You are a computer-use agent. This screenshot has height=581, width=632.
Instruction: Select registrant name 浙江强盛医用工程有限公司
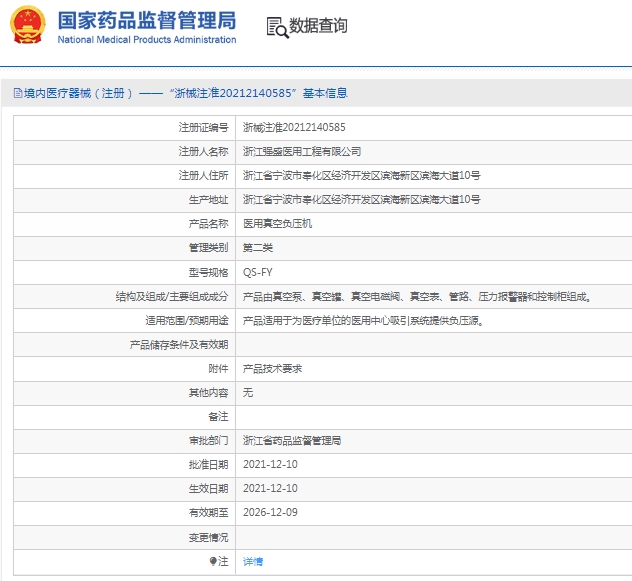point(301,152)
